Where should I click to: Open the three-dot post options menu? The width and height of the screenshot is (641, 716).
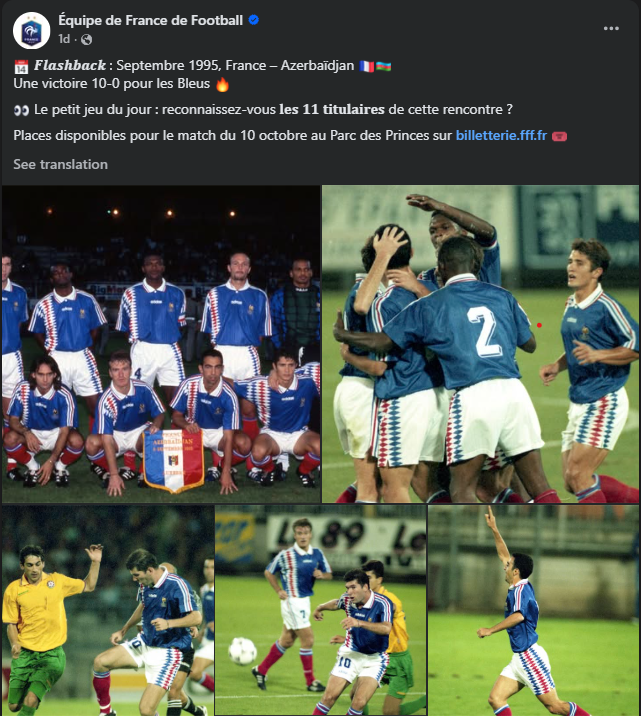(611, 29)
